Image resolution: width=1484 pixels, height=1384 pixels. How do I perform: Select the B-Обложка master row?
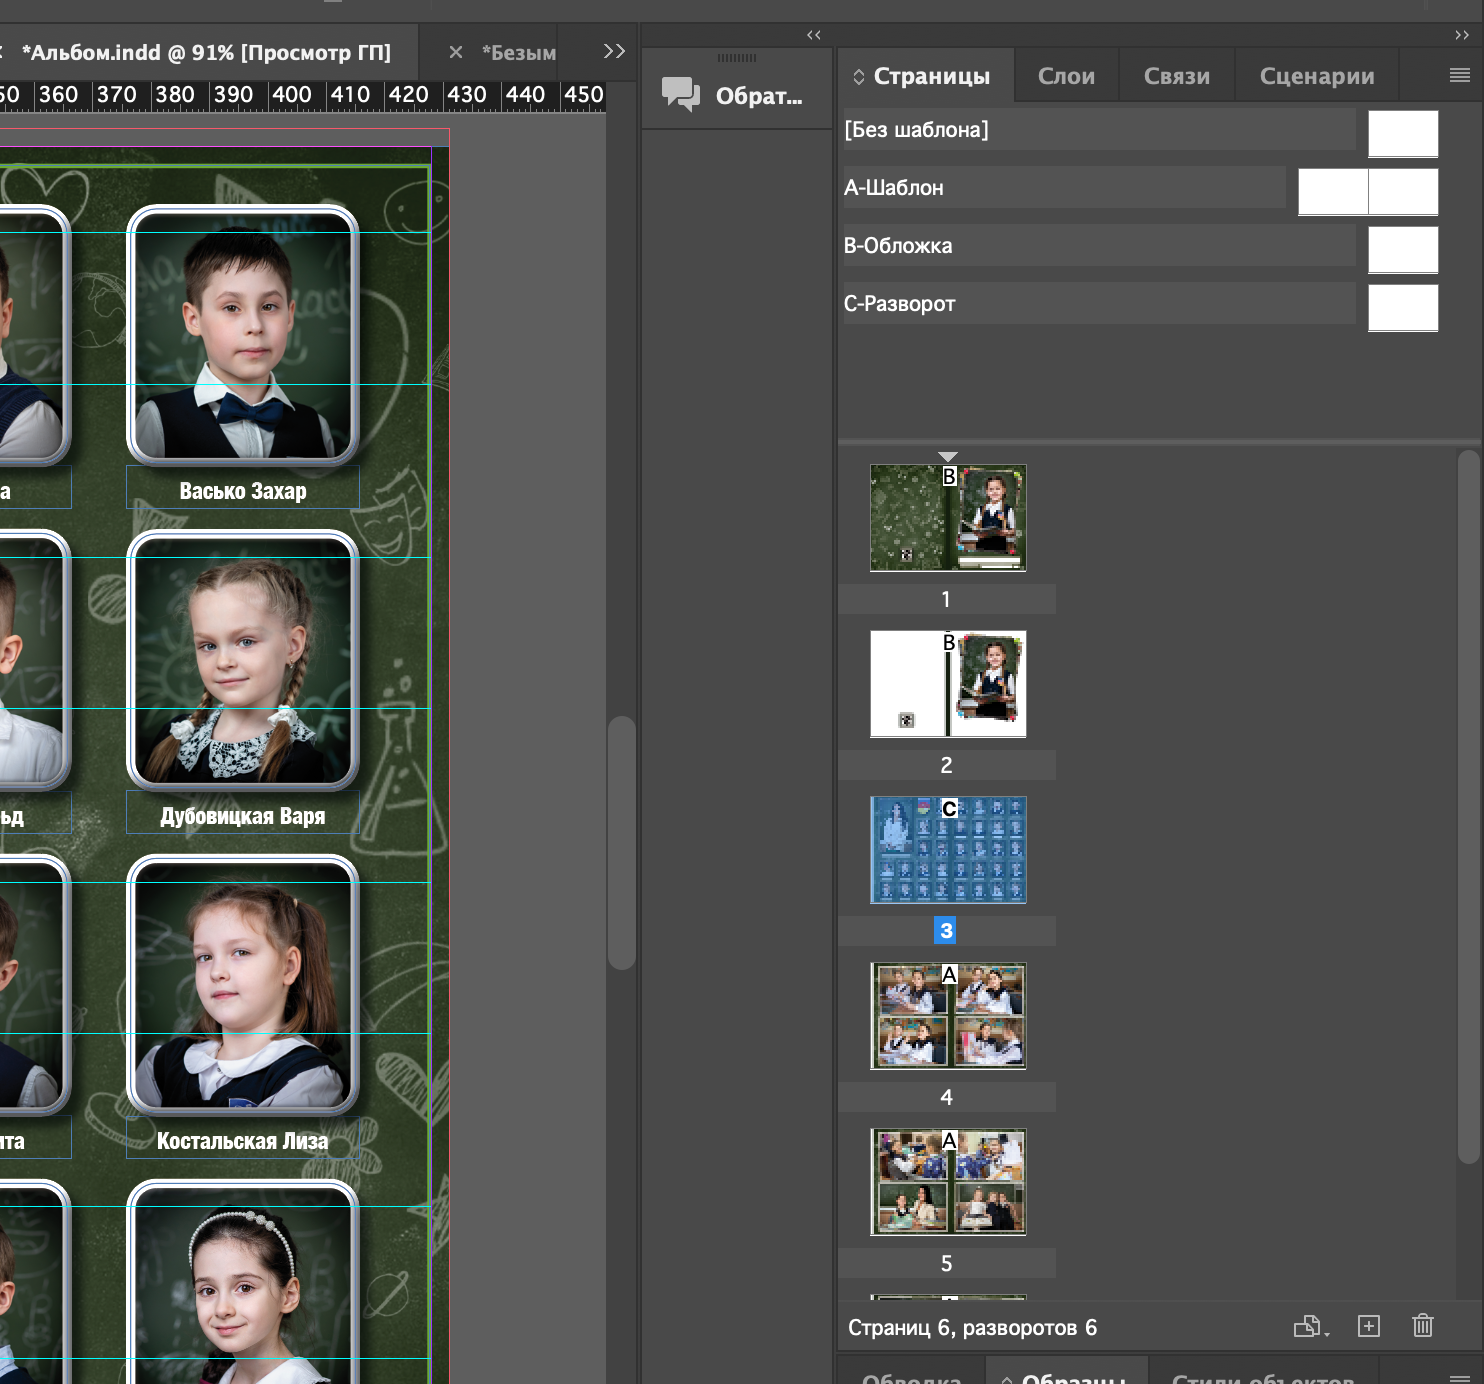click(x=1099, y=246)
